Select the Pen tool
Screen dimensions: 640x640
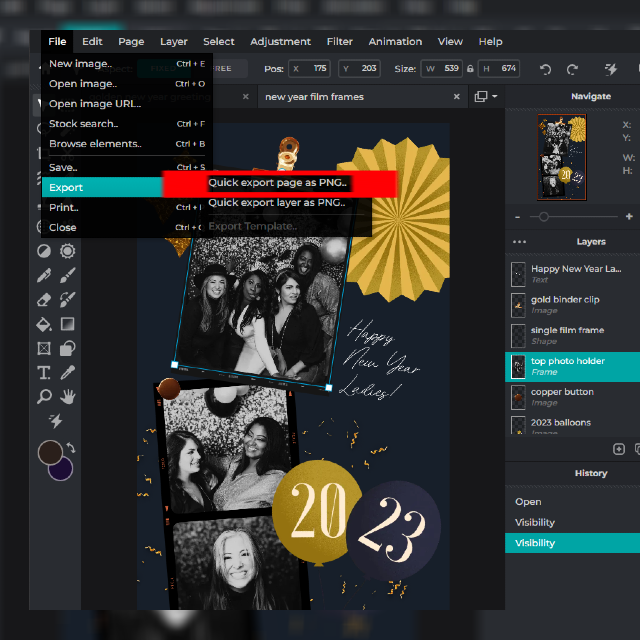(44, 276)
